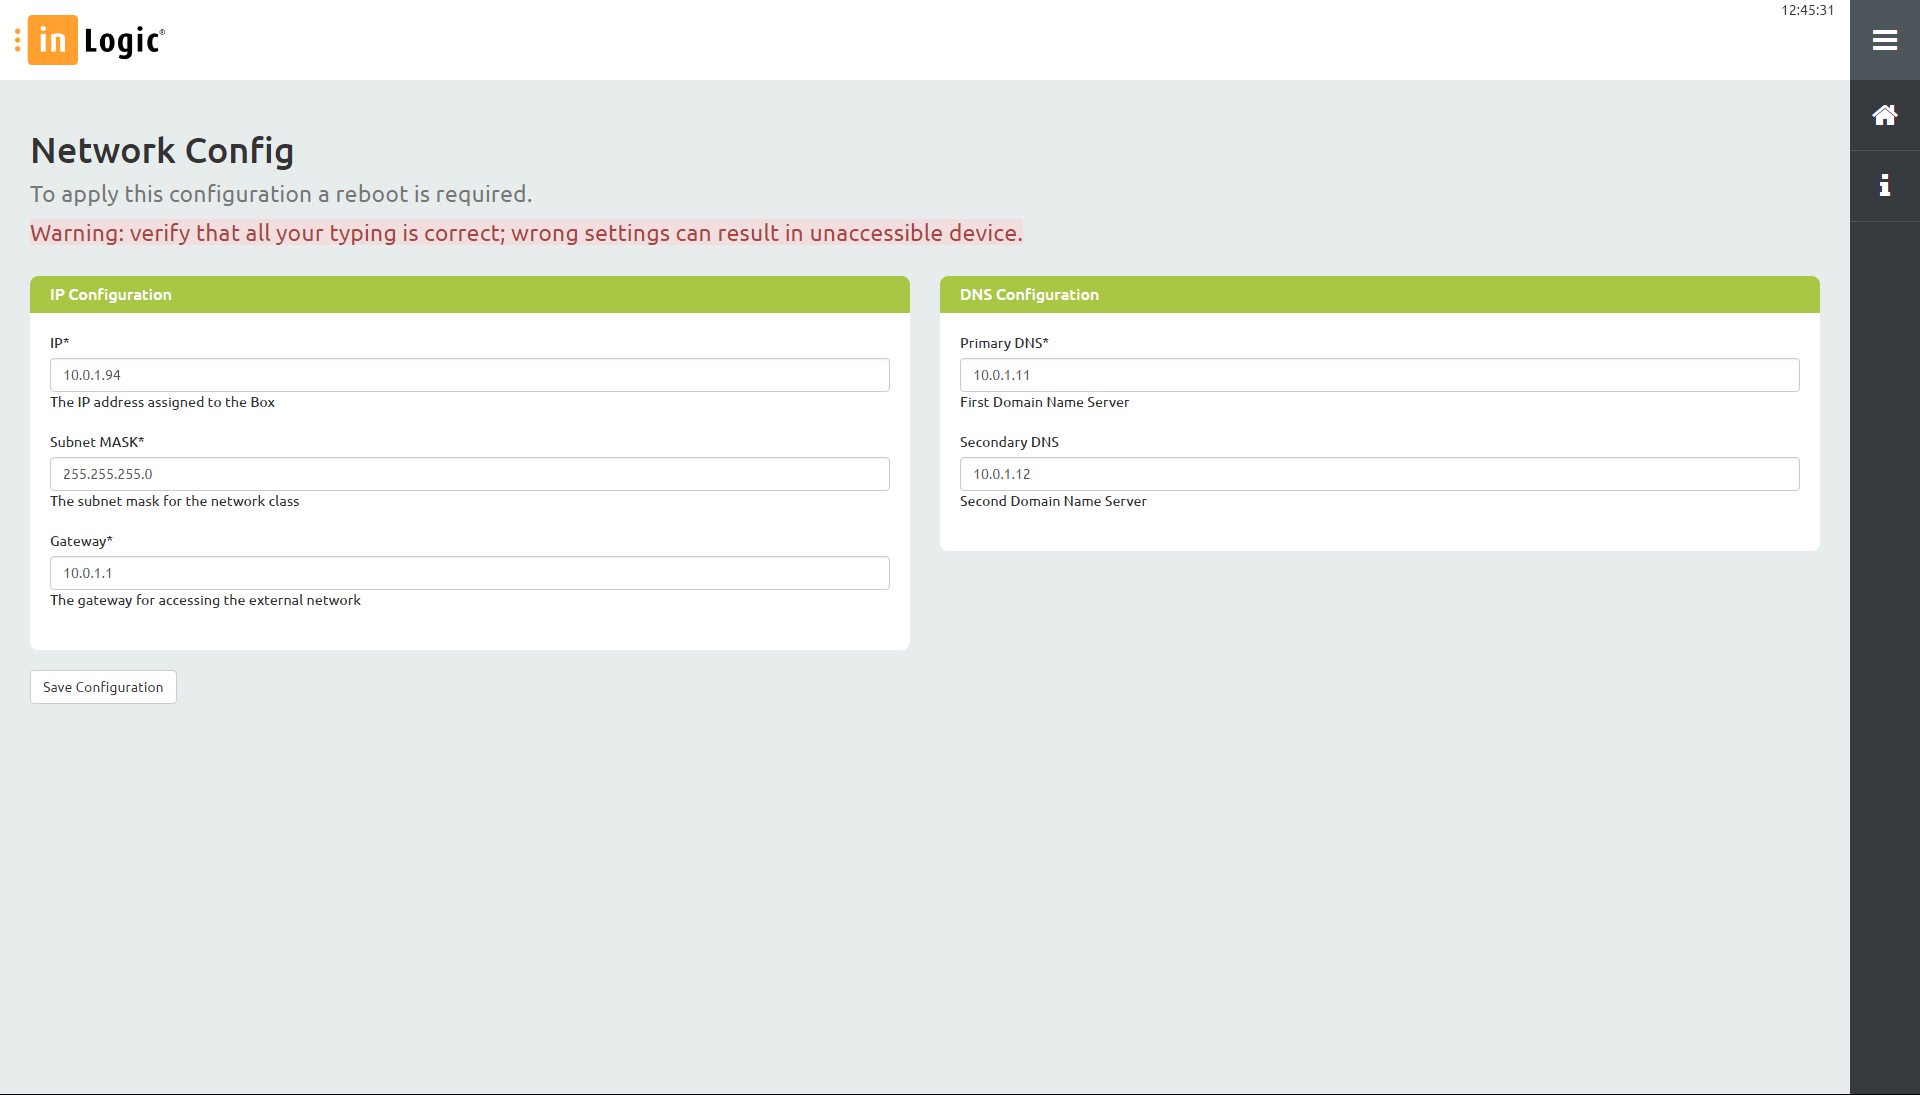Image resolution: width=1920 pixels, height=1095 pixels.
Task: Focus the Secondary DNS field with 10.0.1.12
Action: 1379,474
